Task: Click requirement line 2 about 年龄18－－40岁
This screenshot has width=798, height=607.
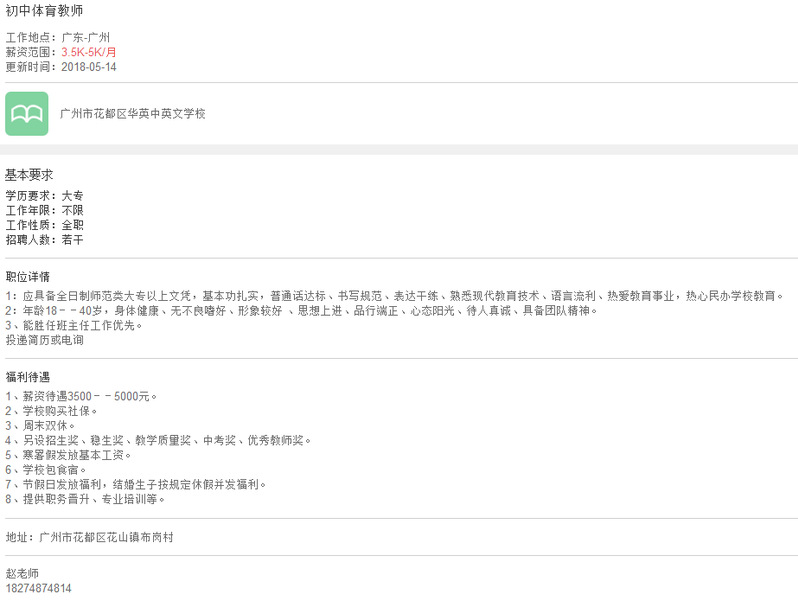Action: pyautogui.click(x=301, y=310)
